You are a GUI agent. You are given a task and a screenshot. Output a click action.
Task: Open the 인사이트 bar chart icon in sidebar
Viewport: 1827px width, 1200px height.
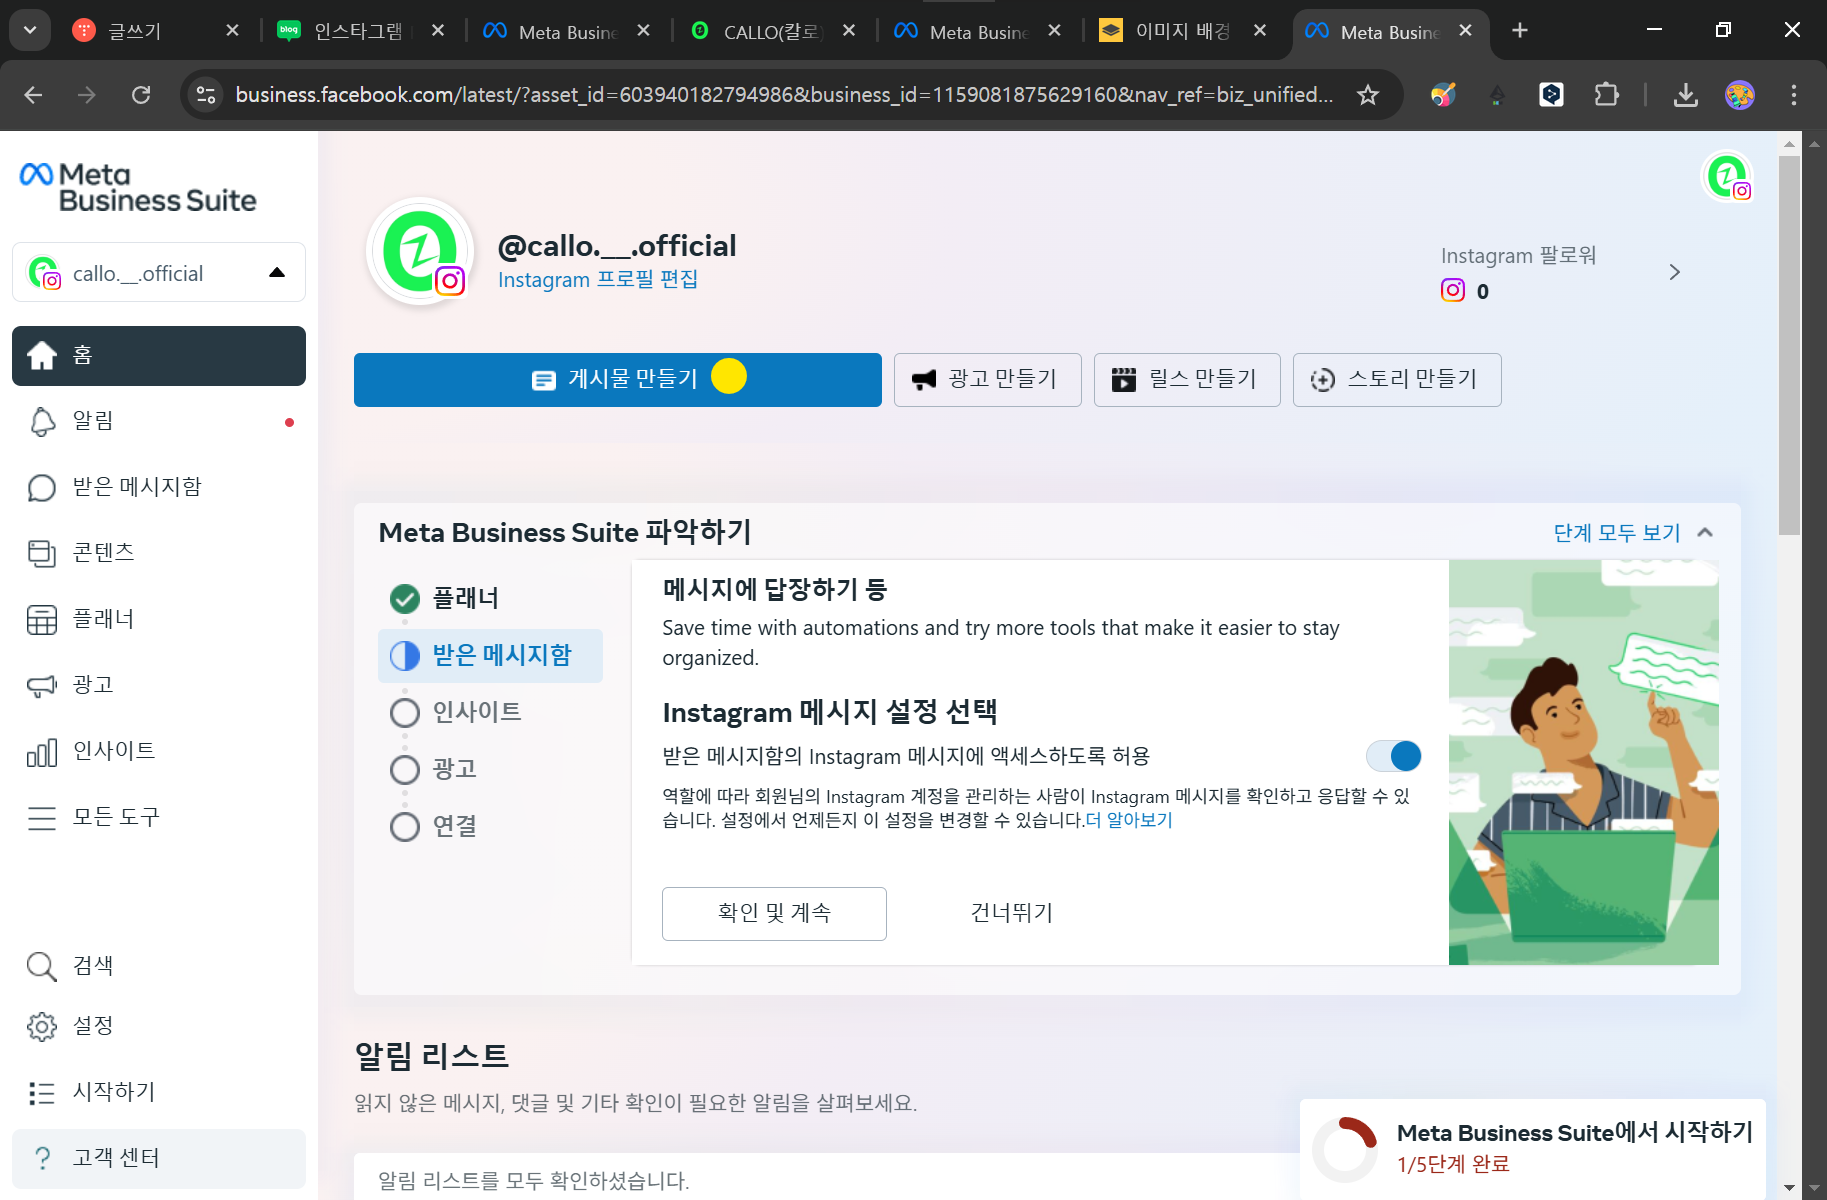point(42,751)
